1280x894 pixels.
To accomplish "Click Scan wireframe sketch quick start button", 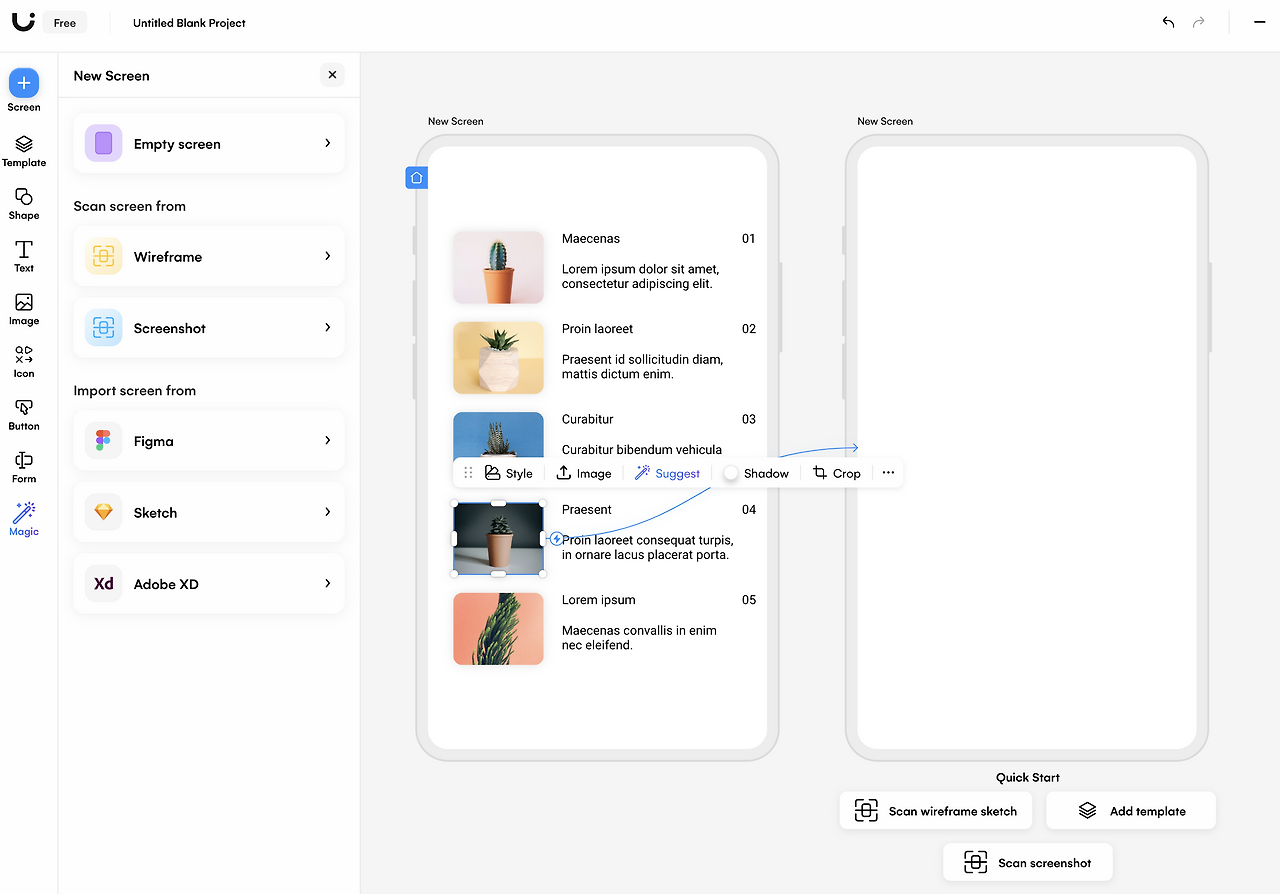I will pos(936,811).
